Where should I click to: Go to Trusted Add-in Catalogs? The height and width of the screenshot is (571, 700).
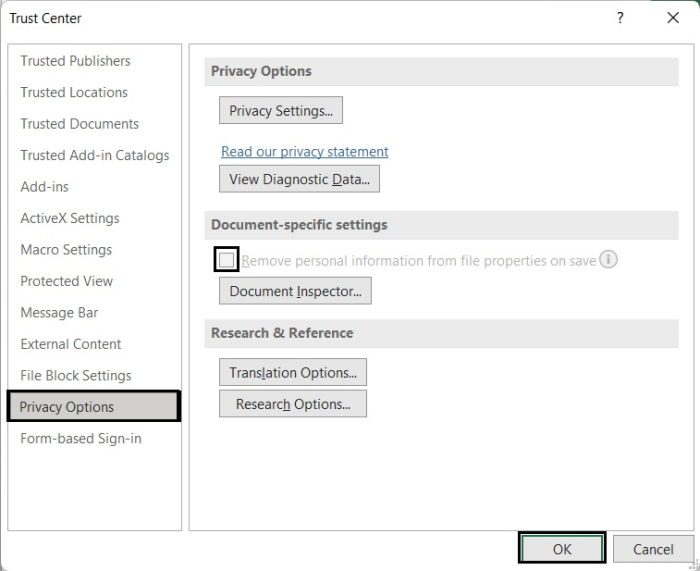click(95, 155)
